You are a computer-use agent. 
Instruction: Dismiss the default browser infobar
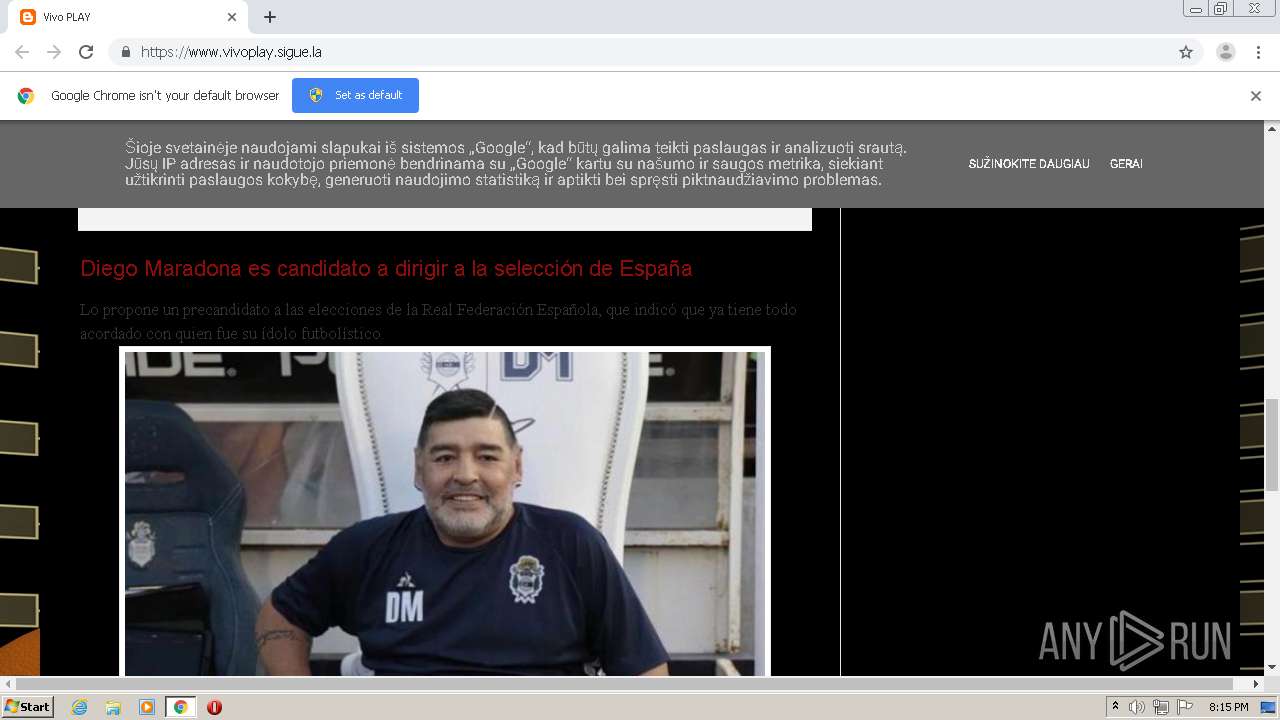click(x=1256, y=96)
